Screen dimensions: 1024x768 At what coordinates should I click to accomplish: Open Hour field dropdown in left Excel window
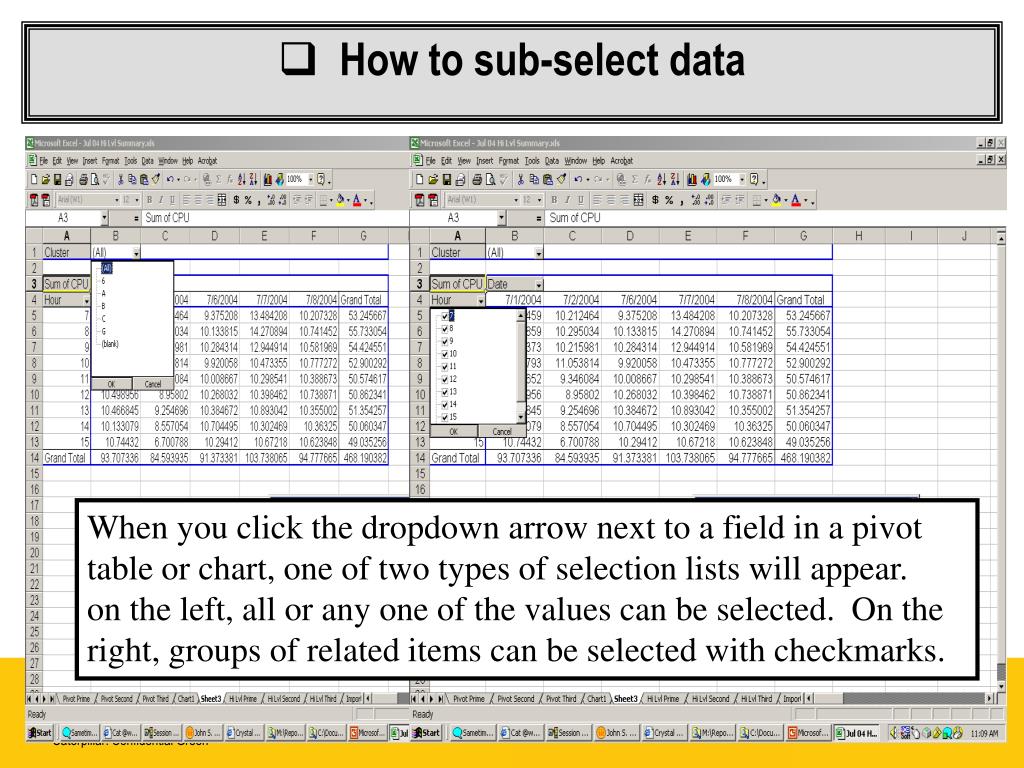point(86,300)
